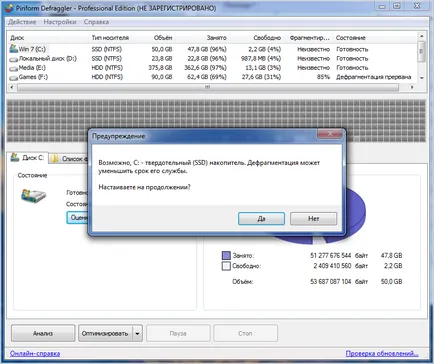
Task: Click the Занято purple color swatch
Action: [x=226, y=256]
